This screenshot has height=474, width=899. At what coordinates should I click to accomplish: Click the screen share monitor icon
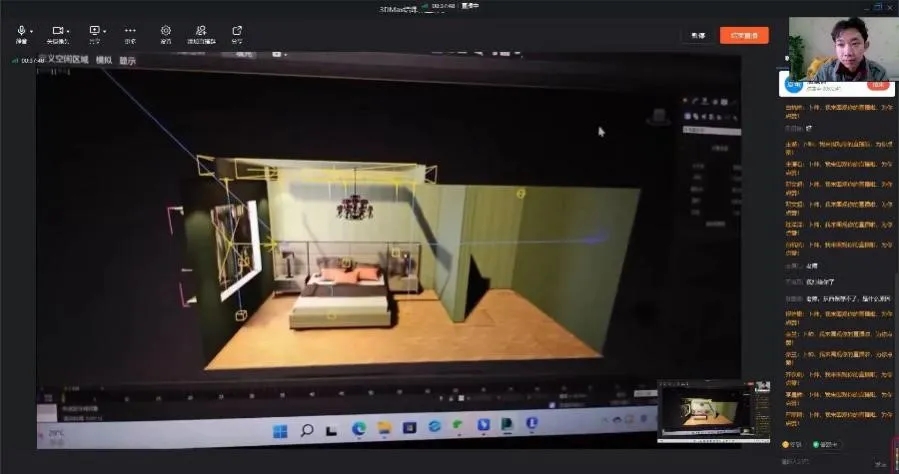pos(94,30)
